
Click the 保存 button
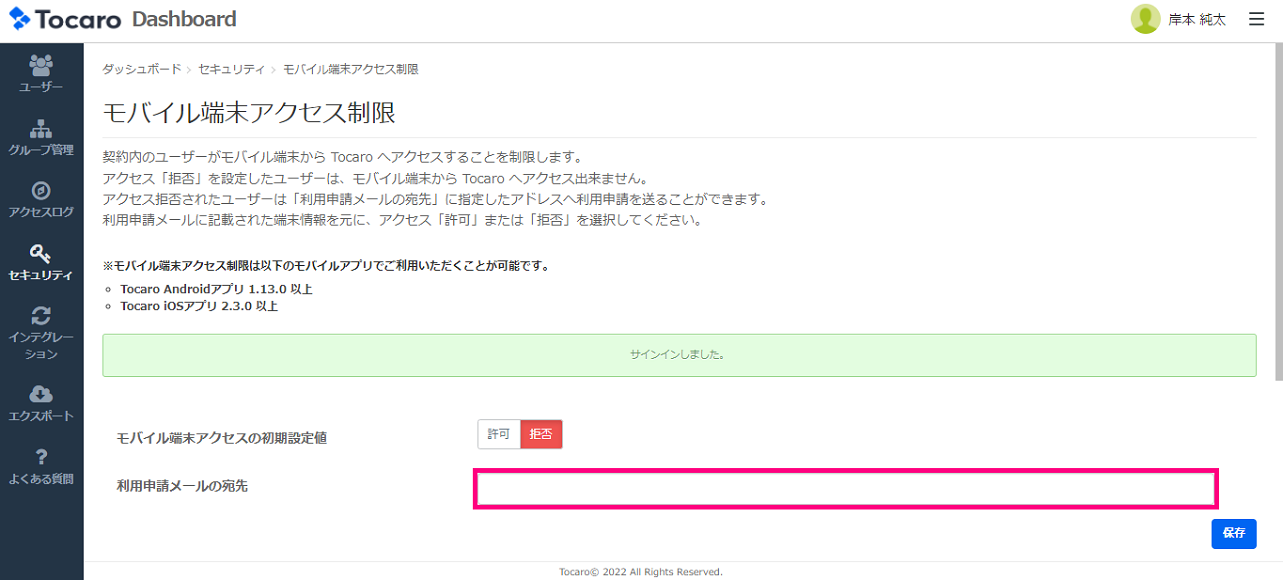pyautogui.click(x=1233, y=533)
